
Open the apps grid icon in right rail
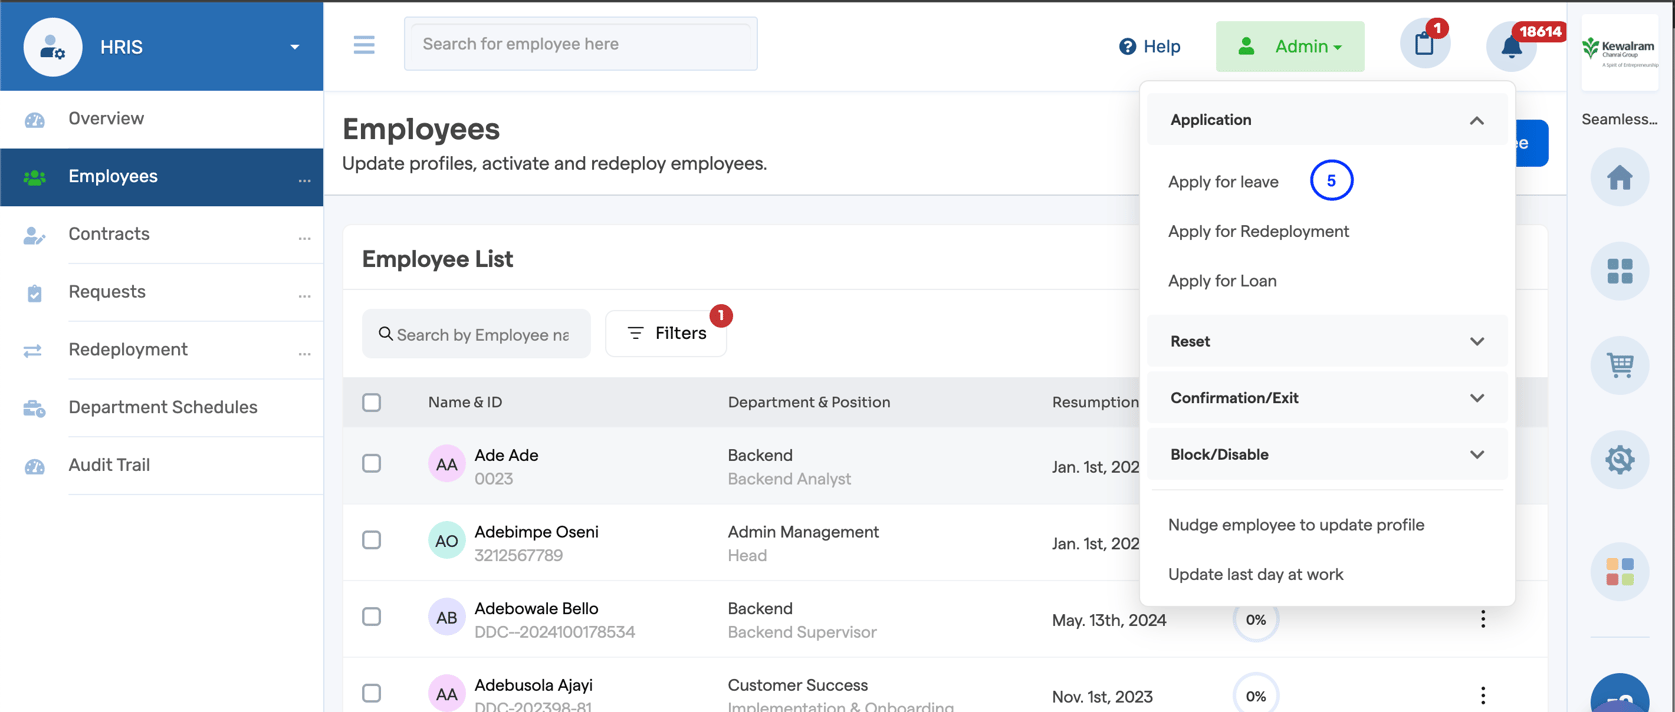pos(1619,271)
